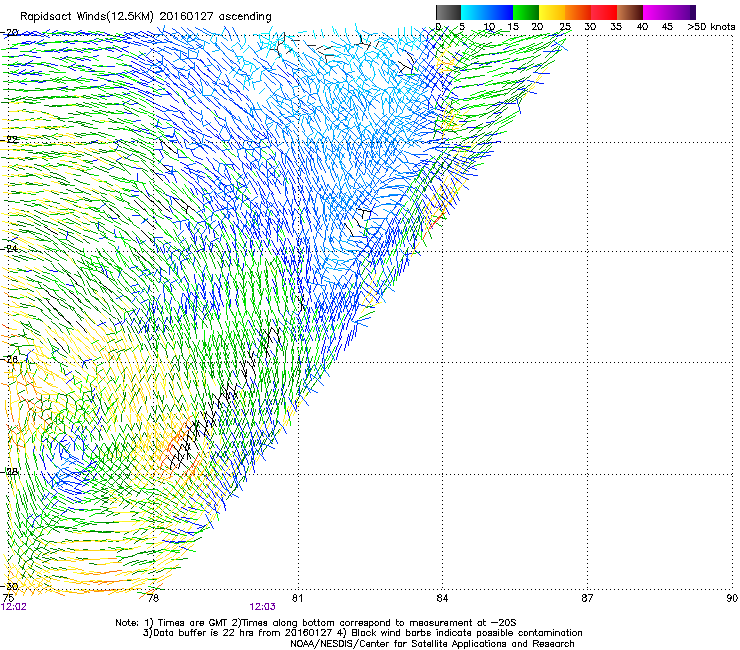This screenshot has width=740, height=650.
Task: Click the purple '12:02' time stamp
Action: 14,607
